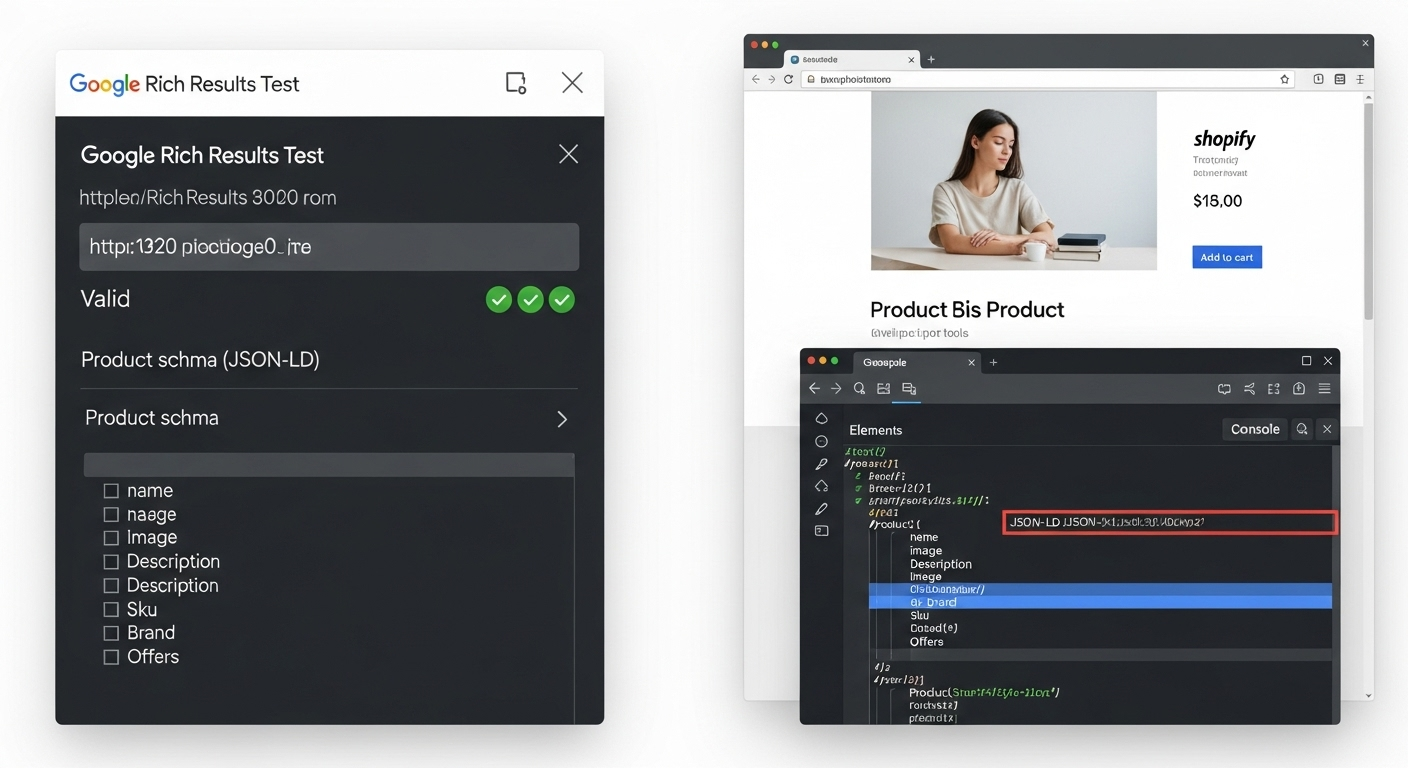Image resolution: width=1408 pixels, height=768 pixels.
Task: Click the hamburger menu icon in DevTools window
Action: point(1325,389)
